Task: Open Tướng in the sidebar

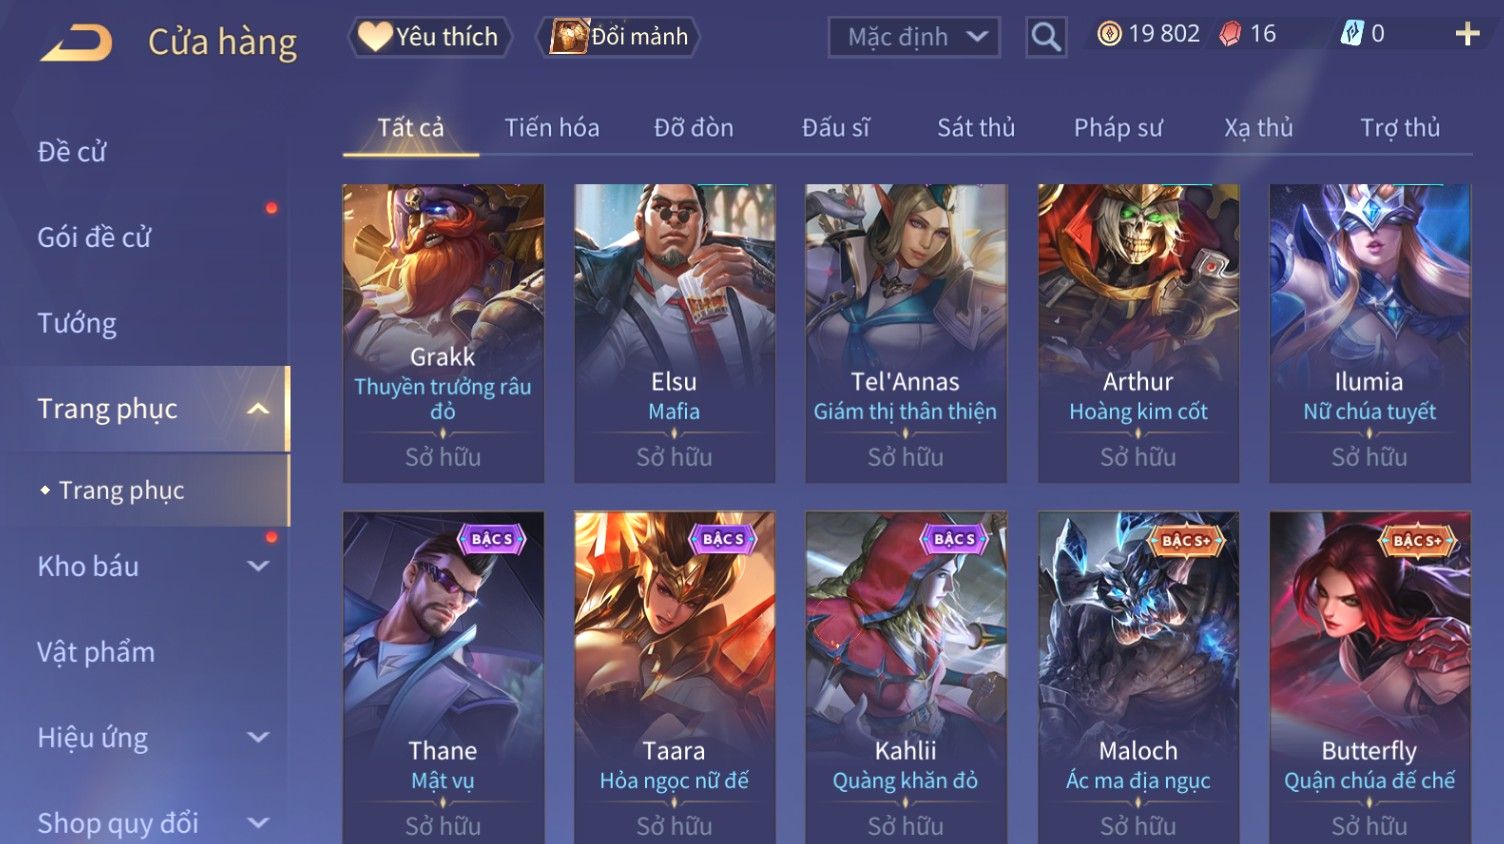Action: click(77, 323)
